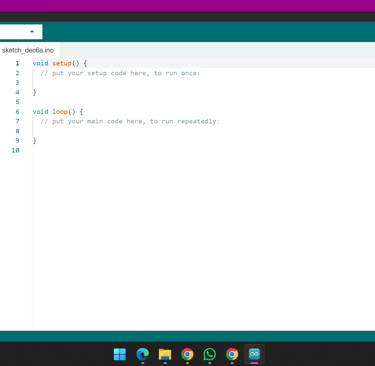Click the main code comment on line 7
Viewport: 375px width, 366px height.
[130, 121]
